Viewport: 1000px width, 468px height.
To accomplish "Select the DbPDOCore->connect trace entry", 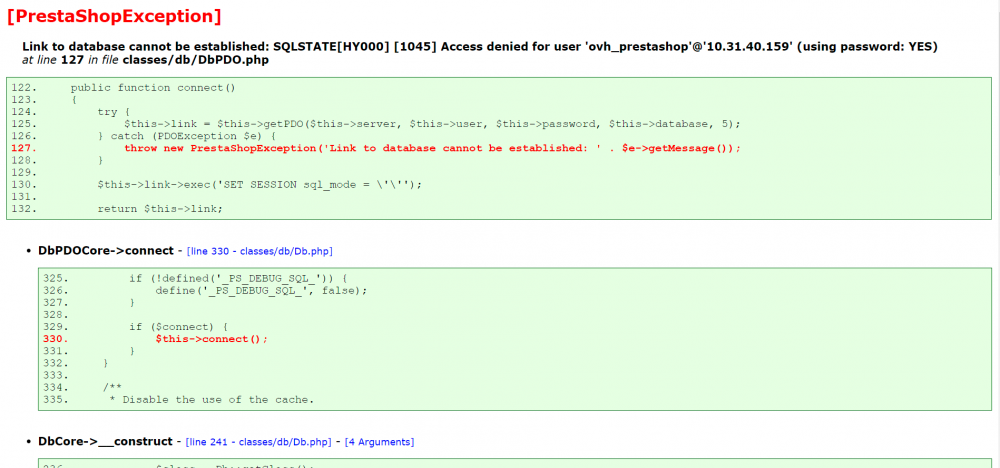I will coord(106,251).
